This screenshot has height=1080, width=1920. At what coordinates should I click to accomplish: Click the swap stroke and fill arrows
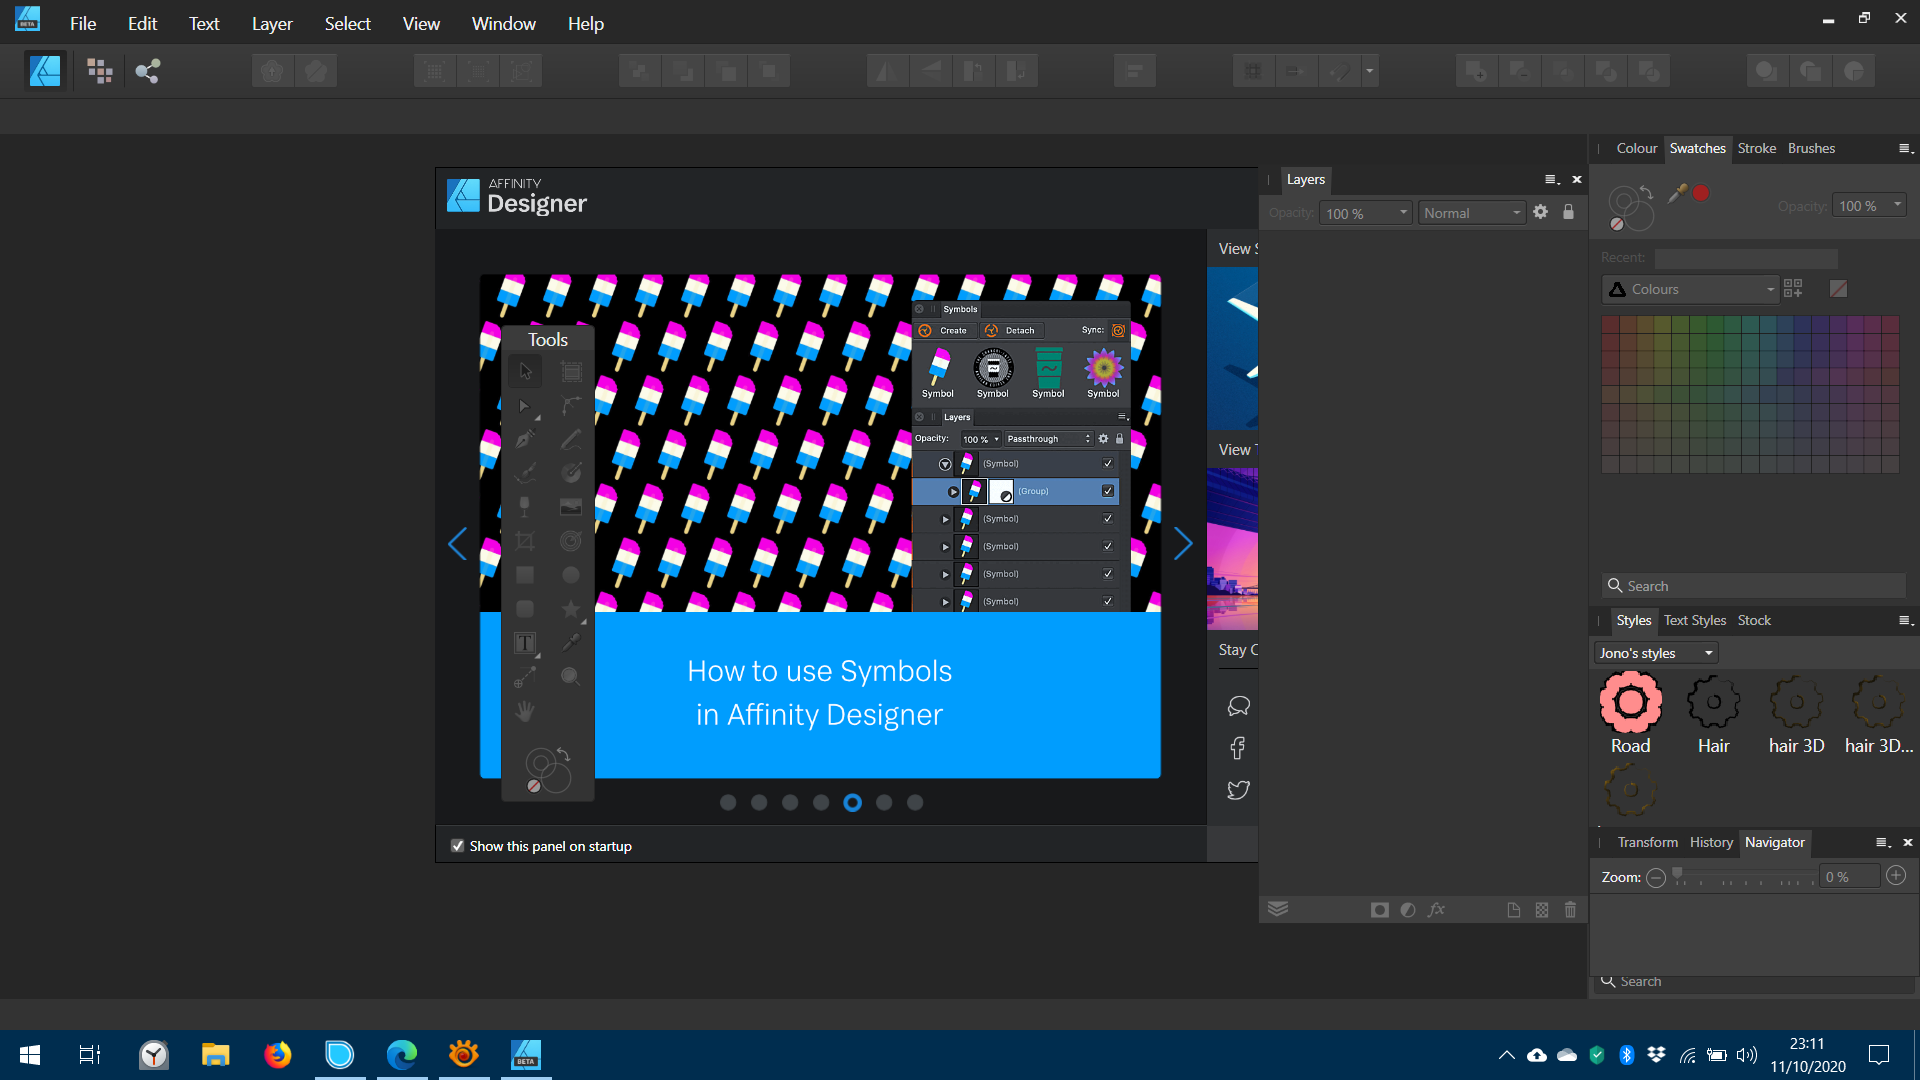click(1646, 192)
